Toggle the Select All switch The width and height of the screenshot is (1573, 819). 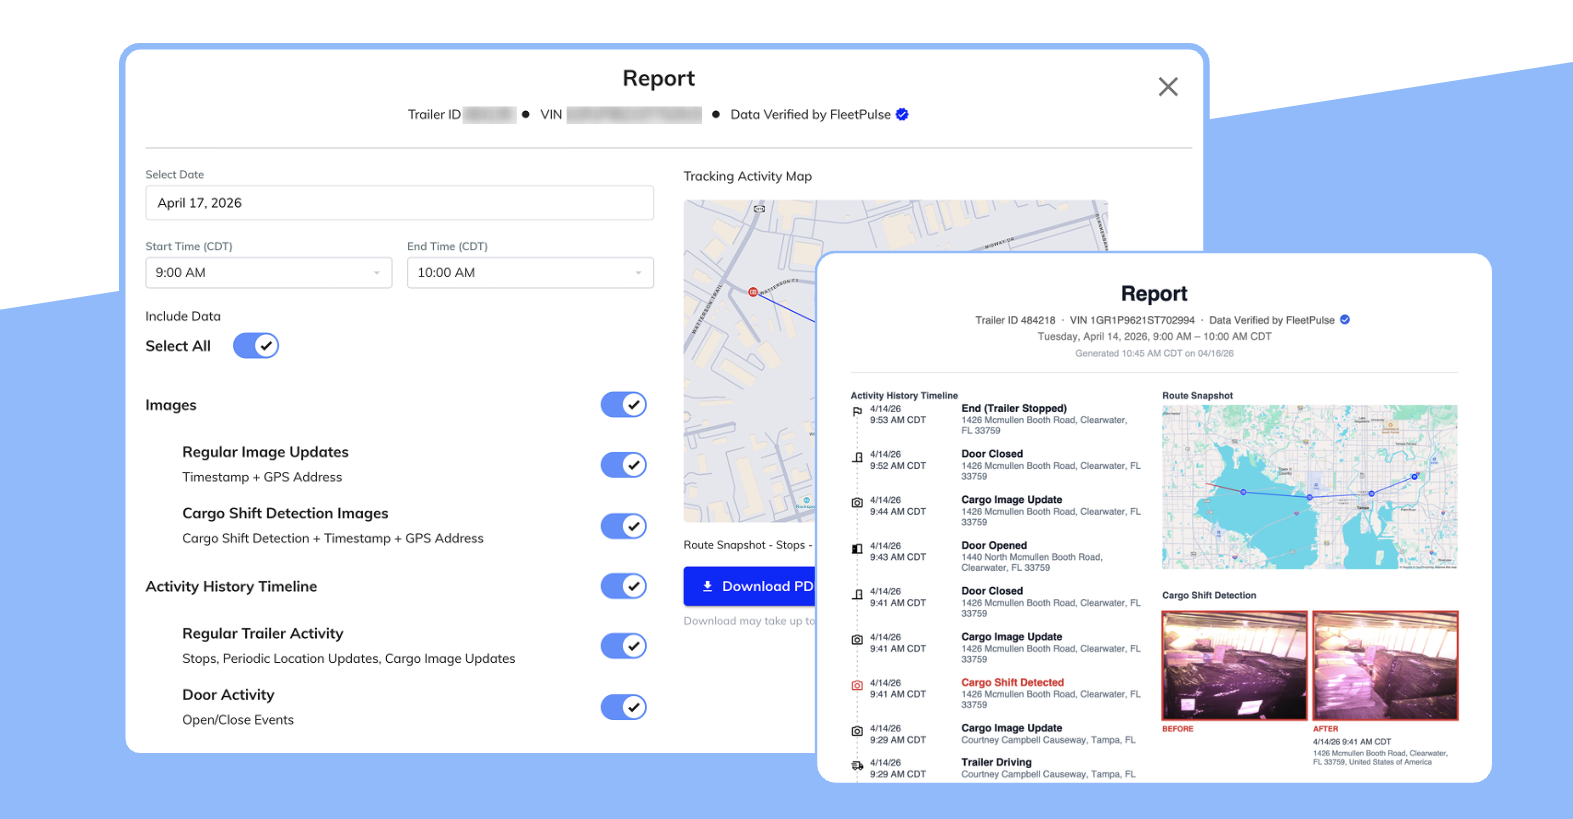(256, 346)
